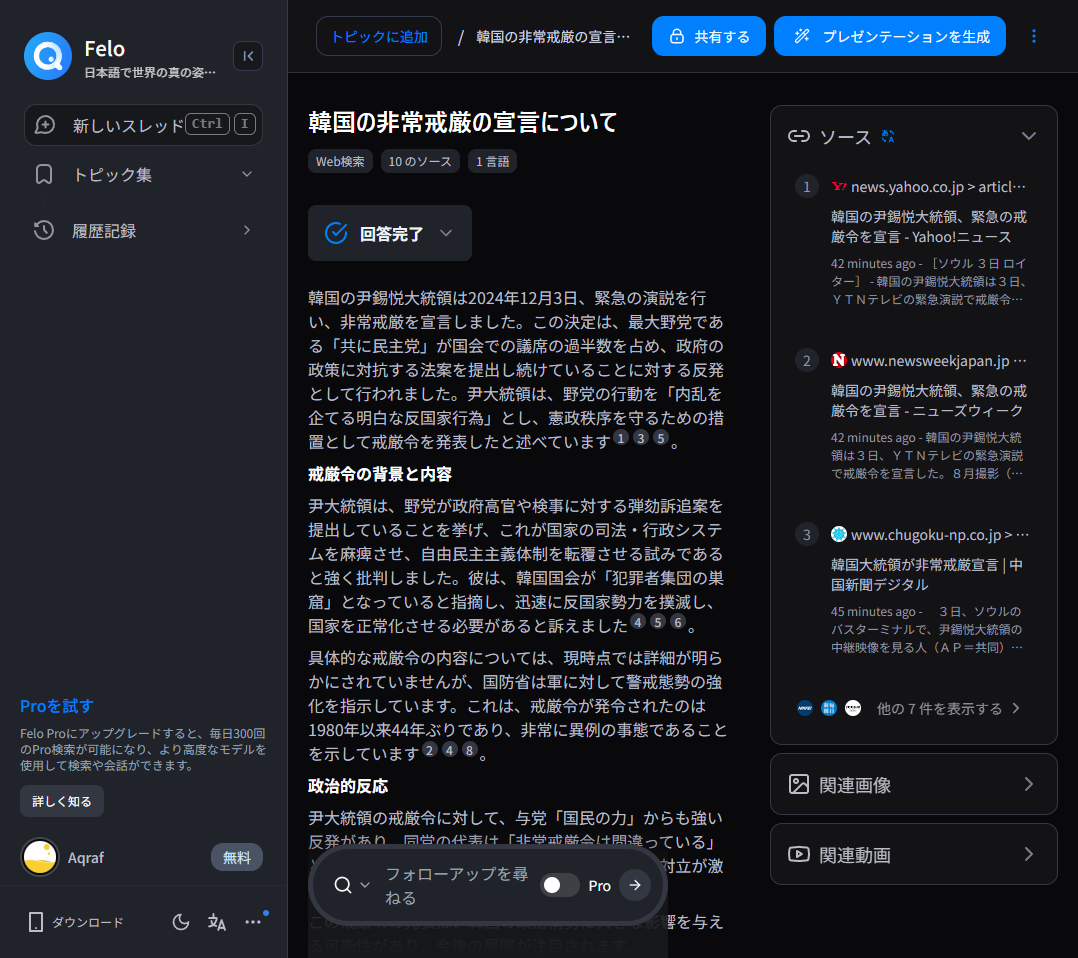Click the フォローアップを尋ねる input field
The image size is (1078, 958).
point(457,885)
